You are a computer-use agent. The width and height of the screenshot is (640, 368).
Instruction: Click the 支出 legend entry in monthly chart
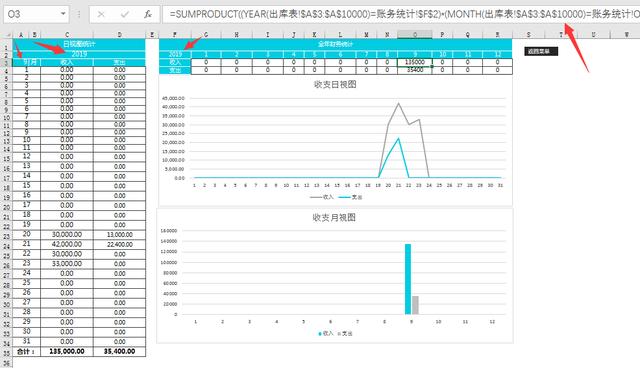[345, 333]
